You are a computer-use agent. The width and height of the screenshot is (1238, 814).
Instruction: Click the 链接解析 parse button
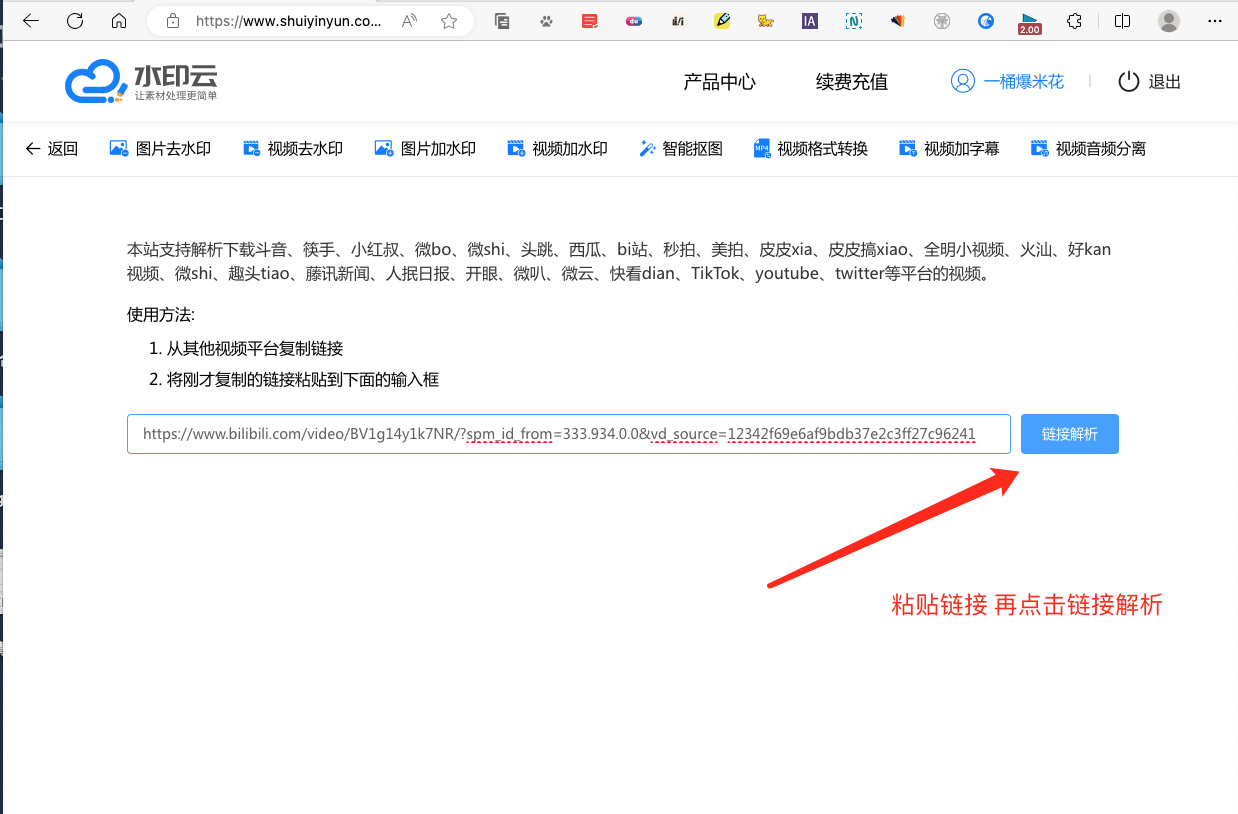[1069, 434]
